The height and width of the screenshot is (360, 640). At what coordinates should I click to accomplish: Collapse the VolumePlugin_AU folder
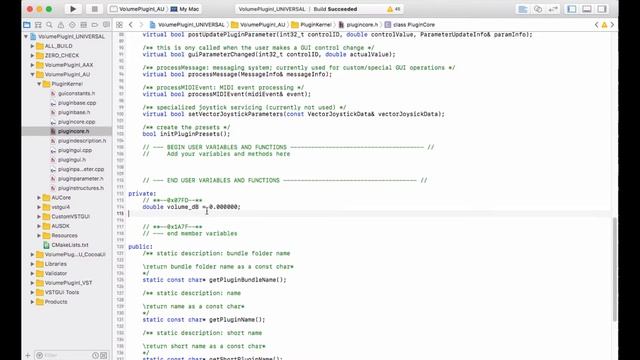click(33, 75)
